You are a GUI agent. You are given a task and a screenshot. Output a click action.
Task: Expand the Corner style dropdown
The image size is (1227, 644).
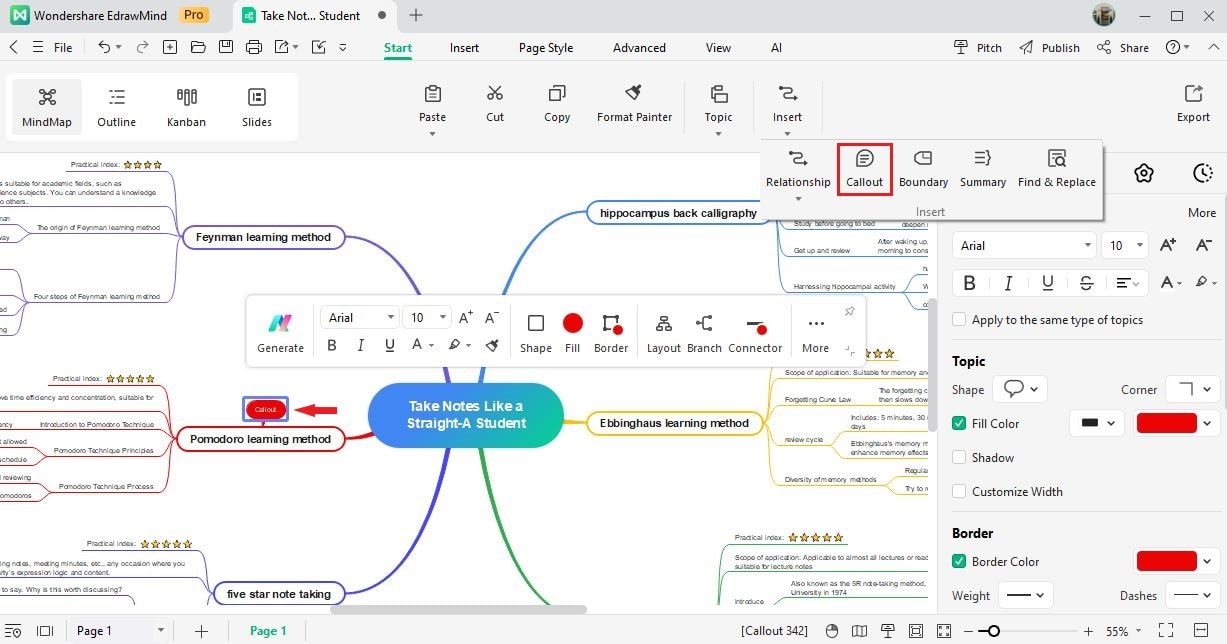point(1195,389)
